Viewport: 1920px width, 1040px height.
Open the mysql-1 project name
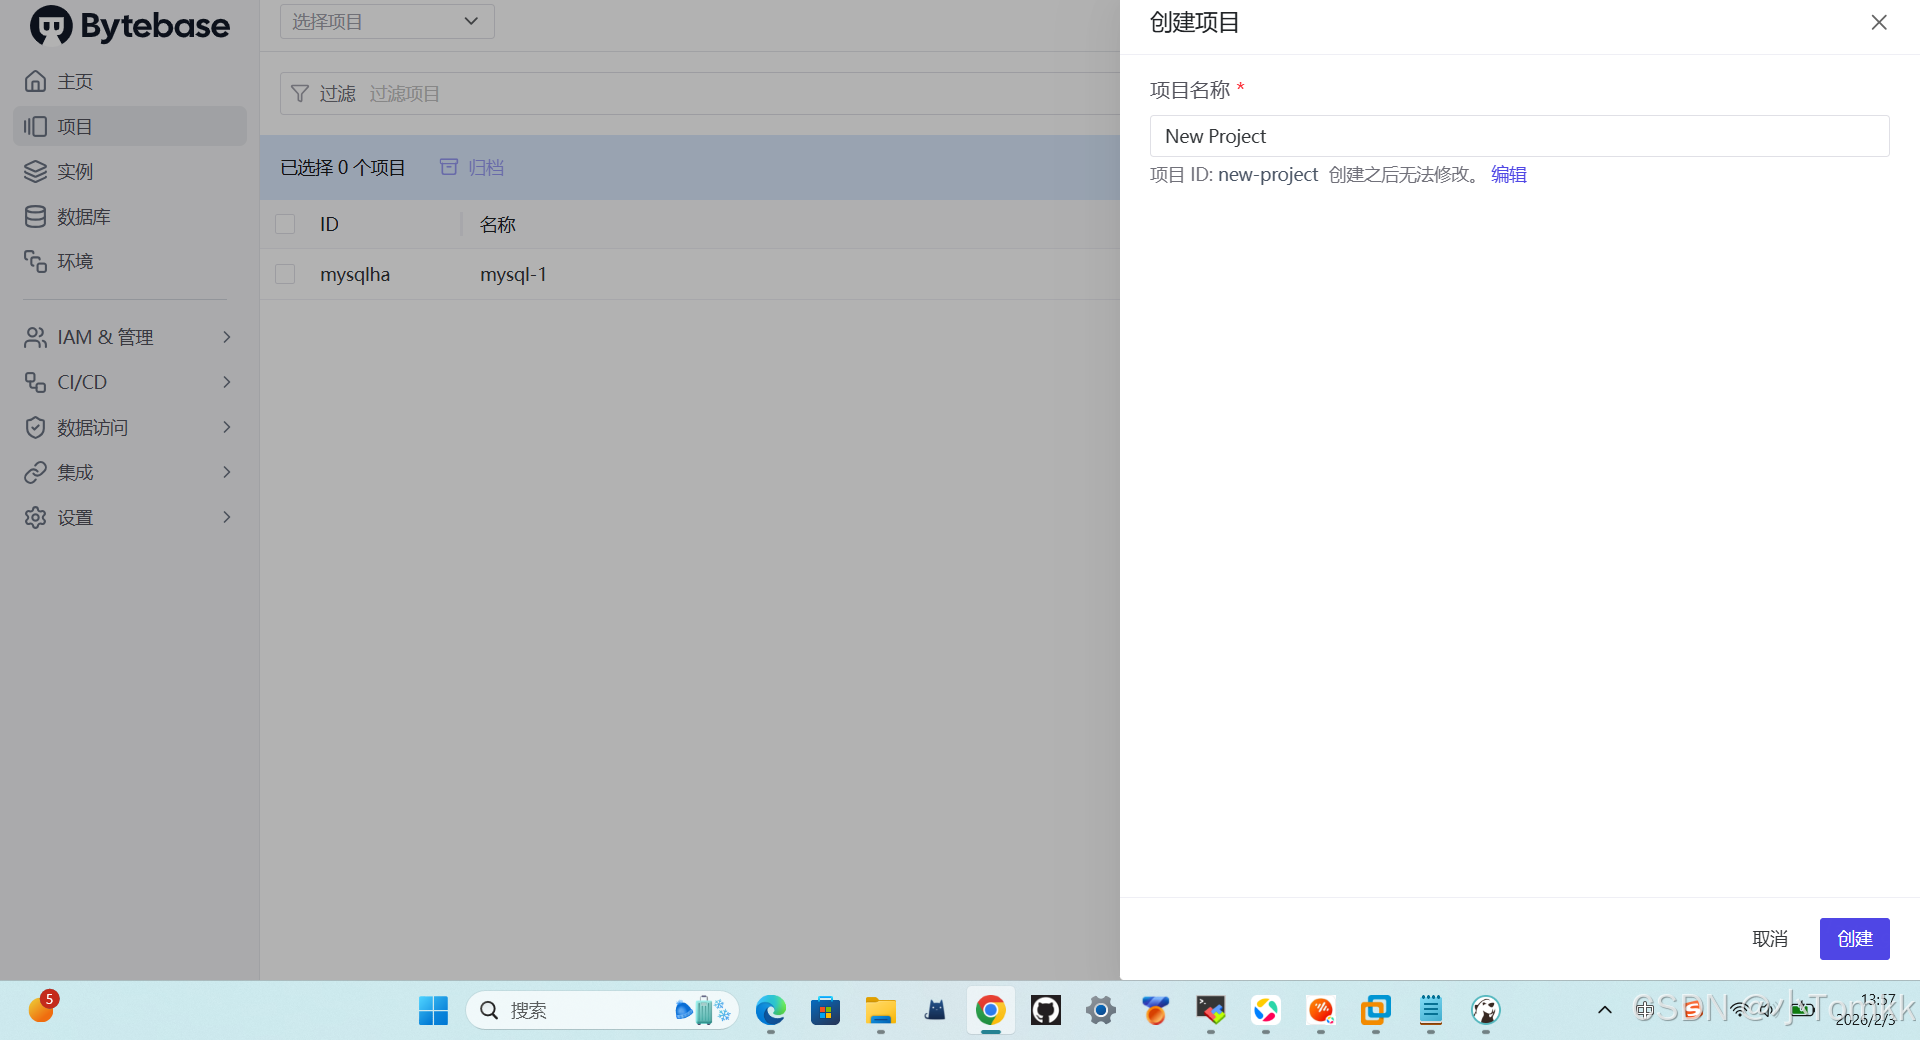[x=513, y=274]
